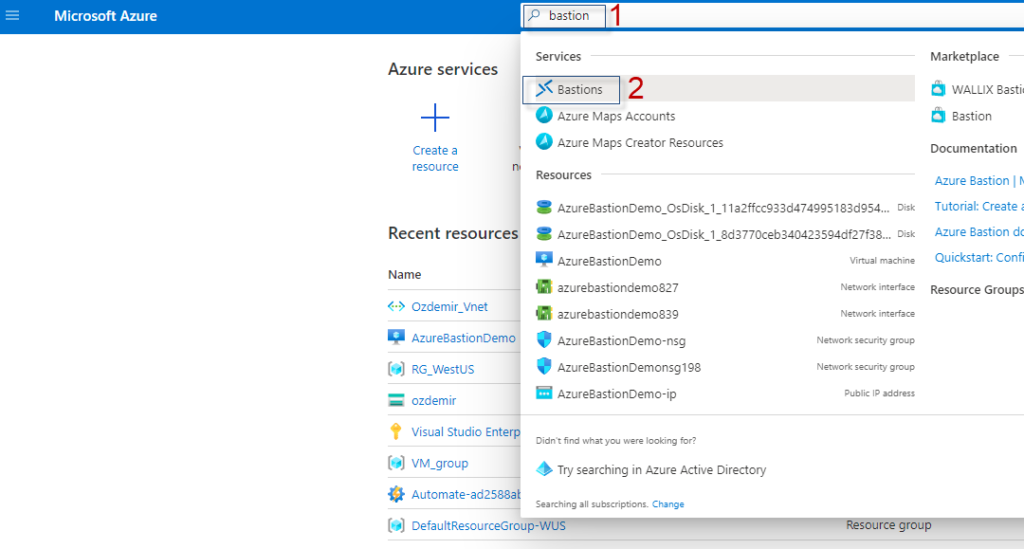Open AzureBastionDemo_OsDisk_1_11a2ffcc disk resource
Viewport: 1024px width, 549px height.
[x=725, y=208]
